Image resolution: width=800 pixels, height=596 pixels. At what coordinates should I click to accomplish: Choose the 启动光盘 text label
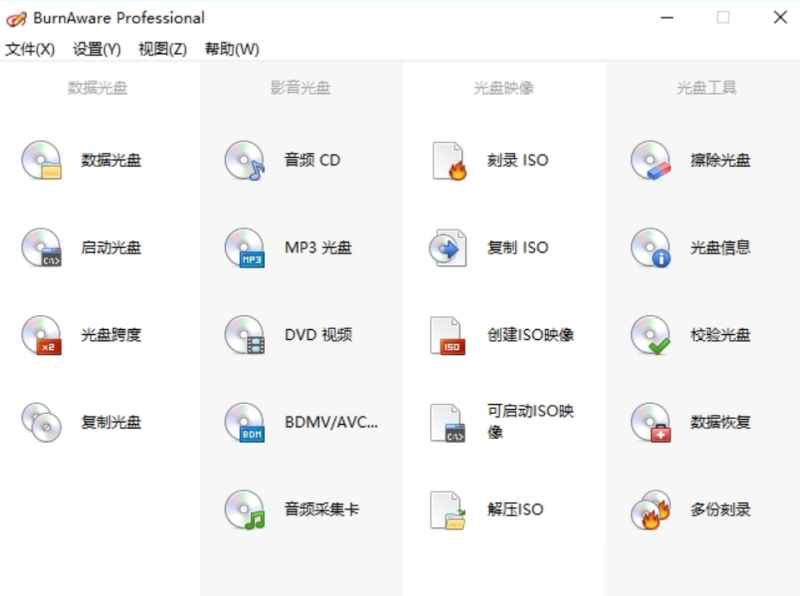coord(111,247)
